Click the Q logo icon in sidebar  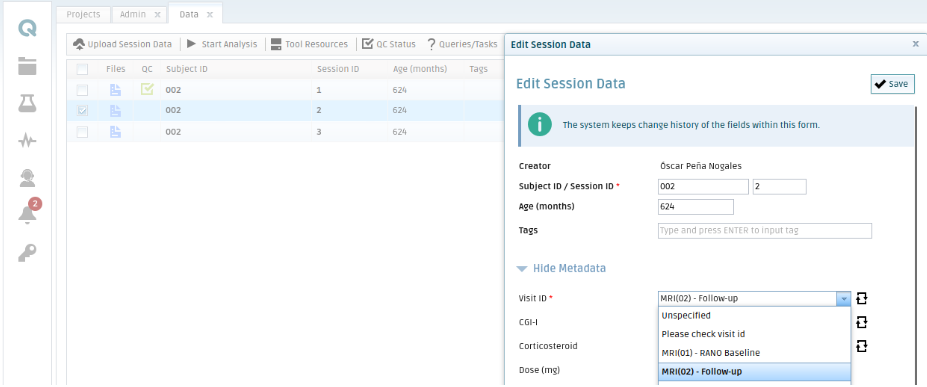click(27, 28)
